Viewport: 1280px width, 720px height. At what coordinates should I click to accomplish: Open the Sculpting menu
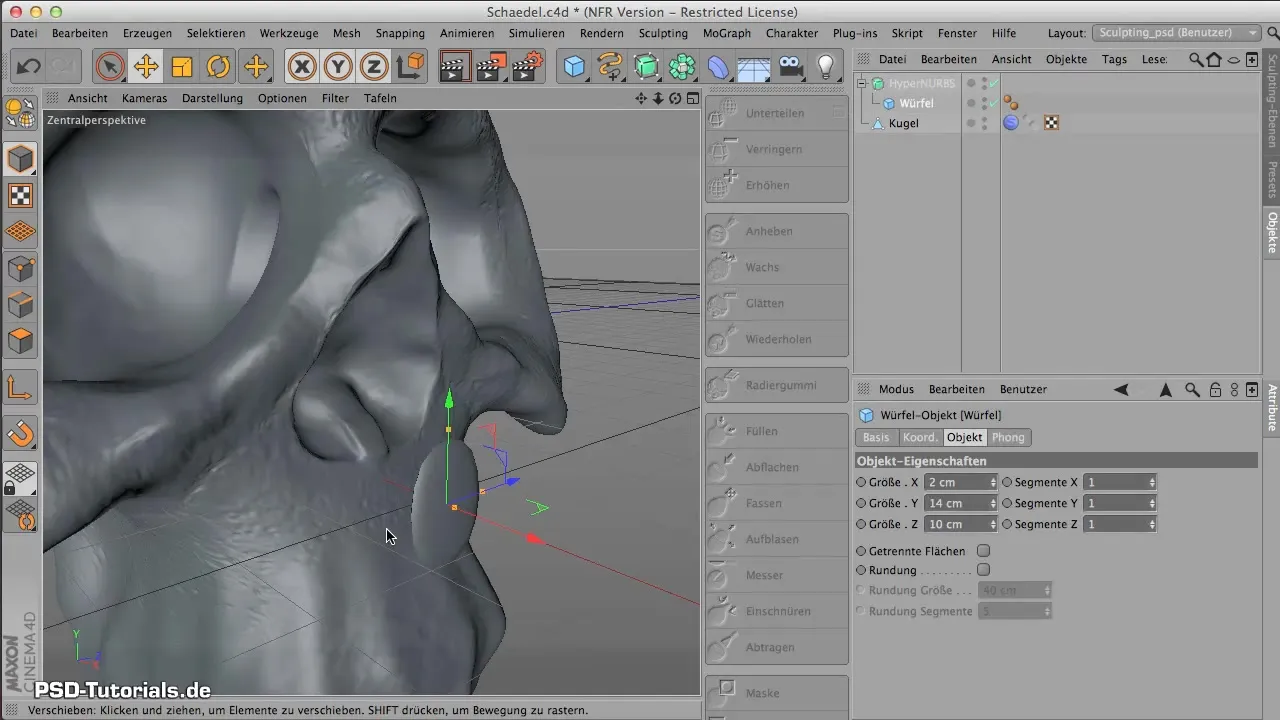pyautogui.click(x=662, y=33)
